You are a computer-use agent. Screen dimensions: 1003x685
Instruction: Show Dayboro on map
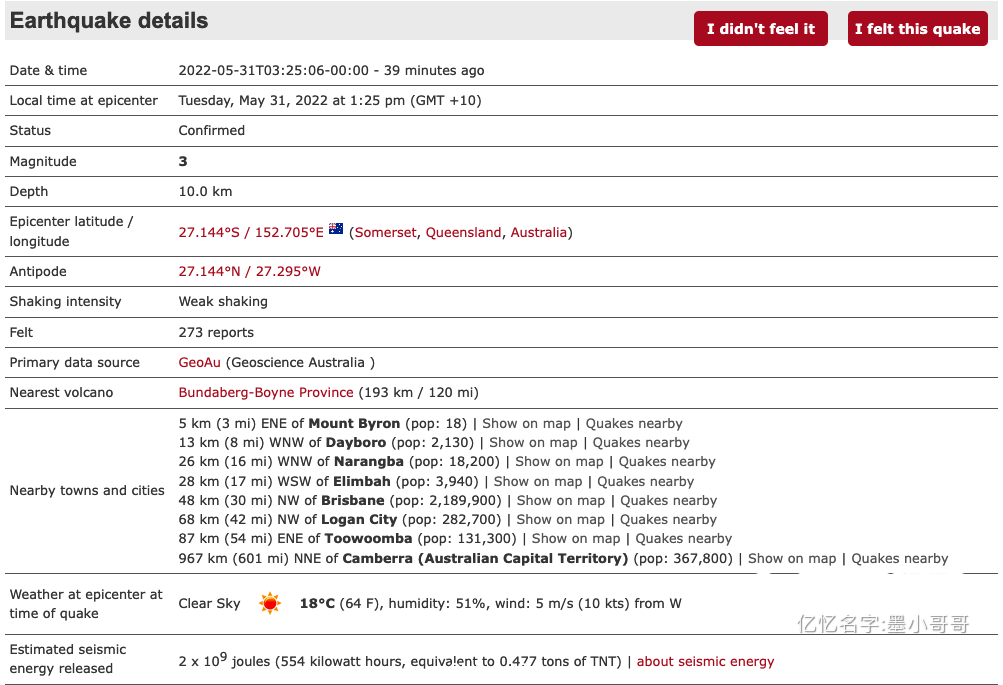click(x=533, y=443)
